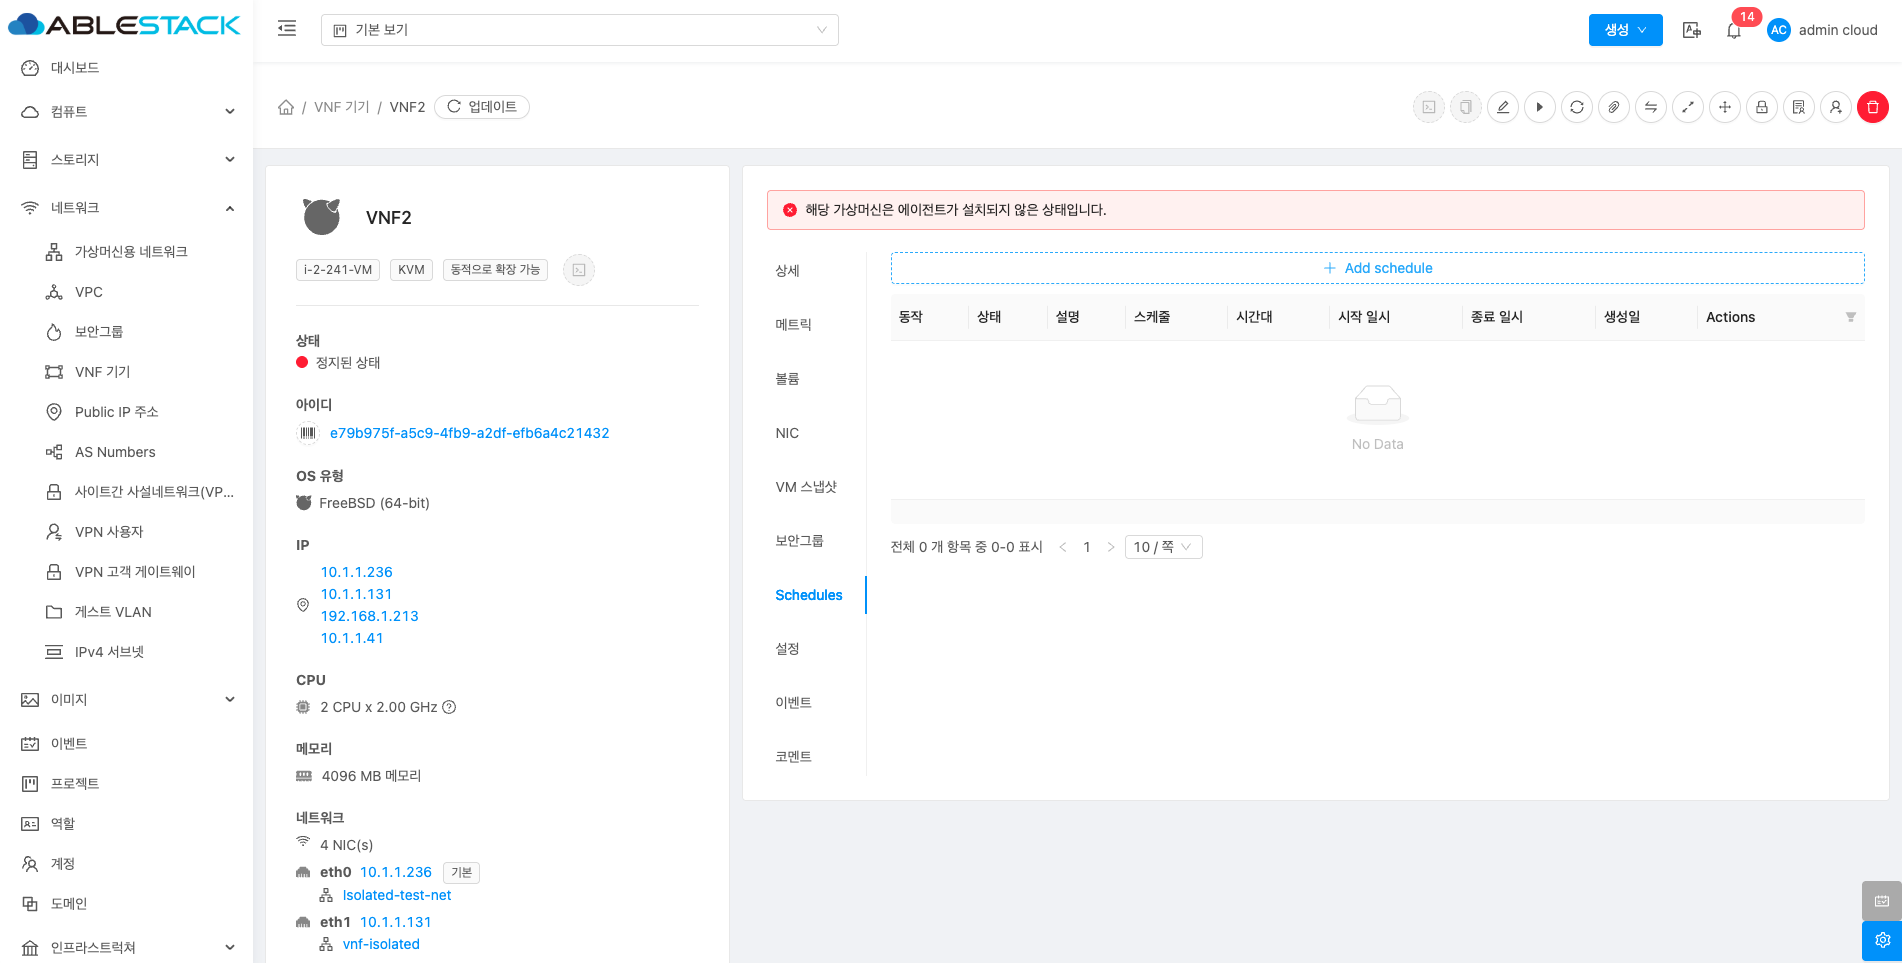The height and width of the screenshot is (963, 1902).
Task: Click the scale VM diagonal-arrows icon
Action: (x=1687, y=107)
